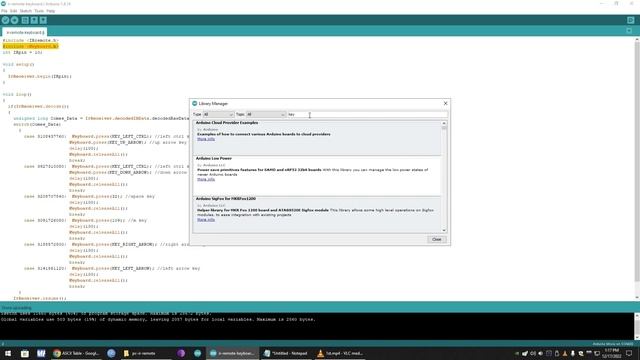This screenshot has width=640, height=360.
Task: Click the Upload arrow toolbar button
Action: pyautogui.click(x=15, y=20)
